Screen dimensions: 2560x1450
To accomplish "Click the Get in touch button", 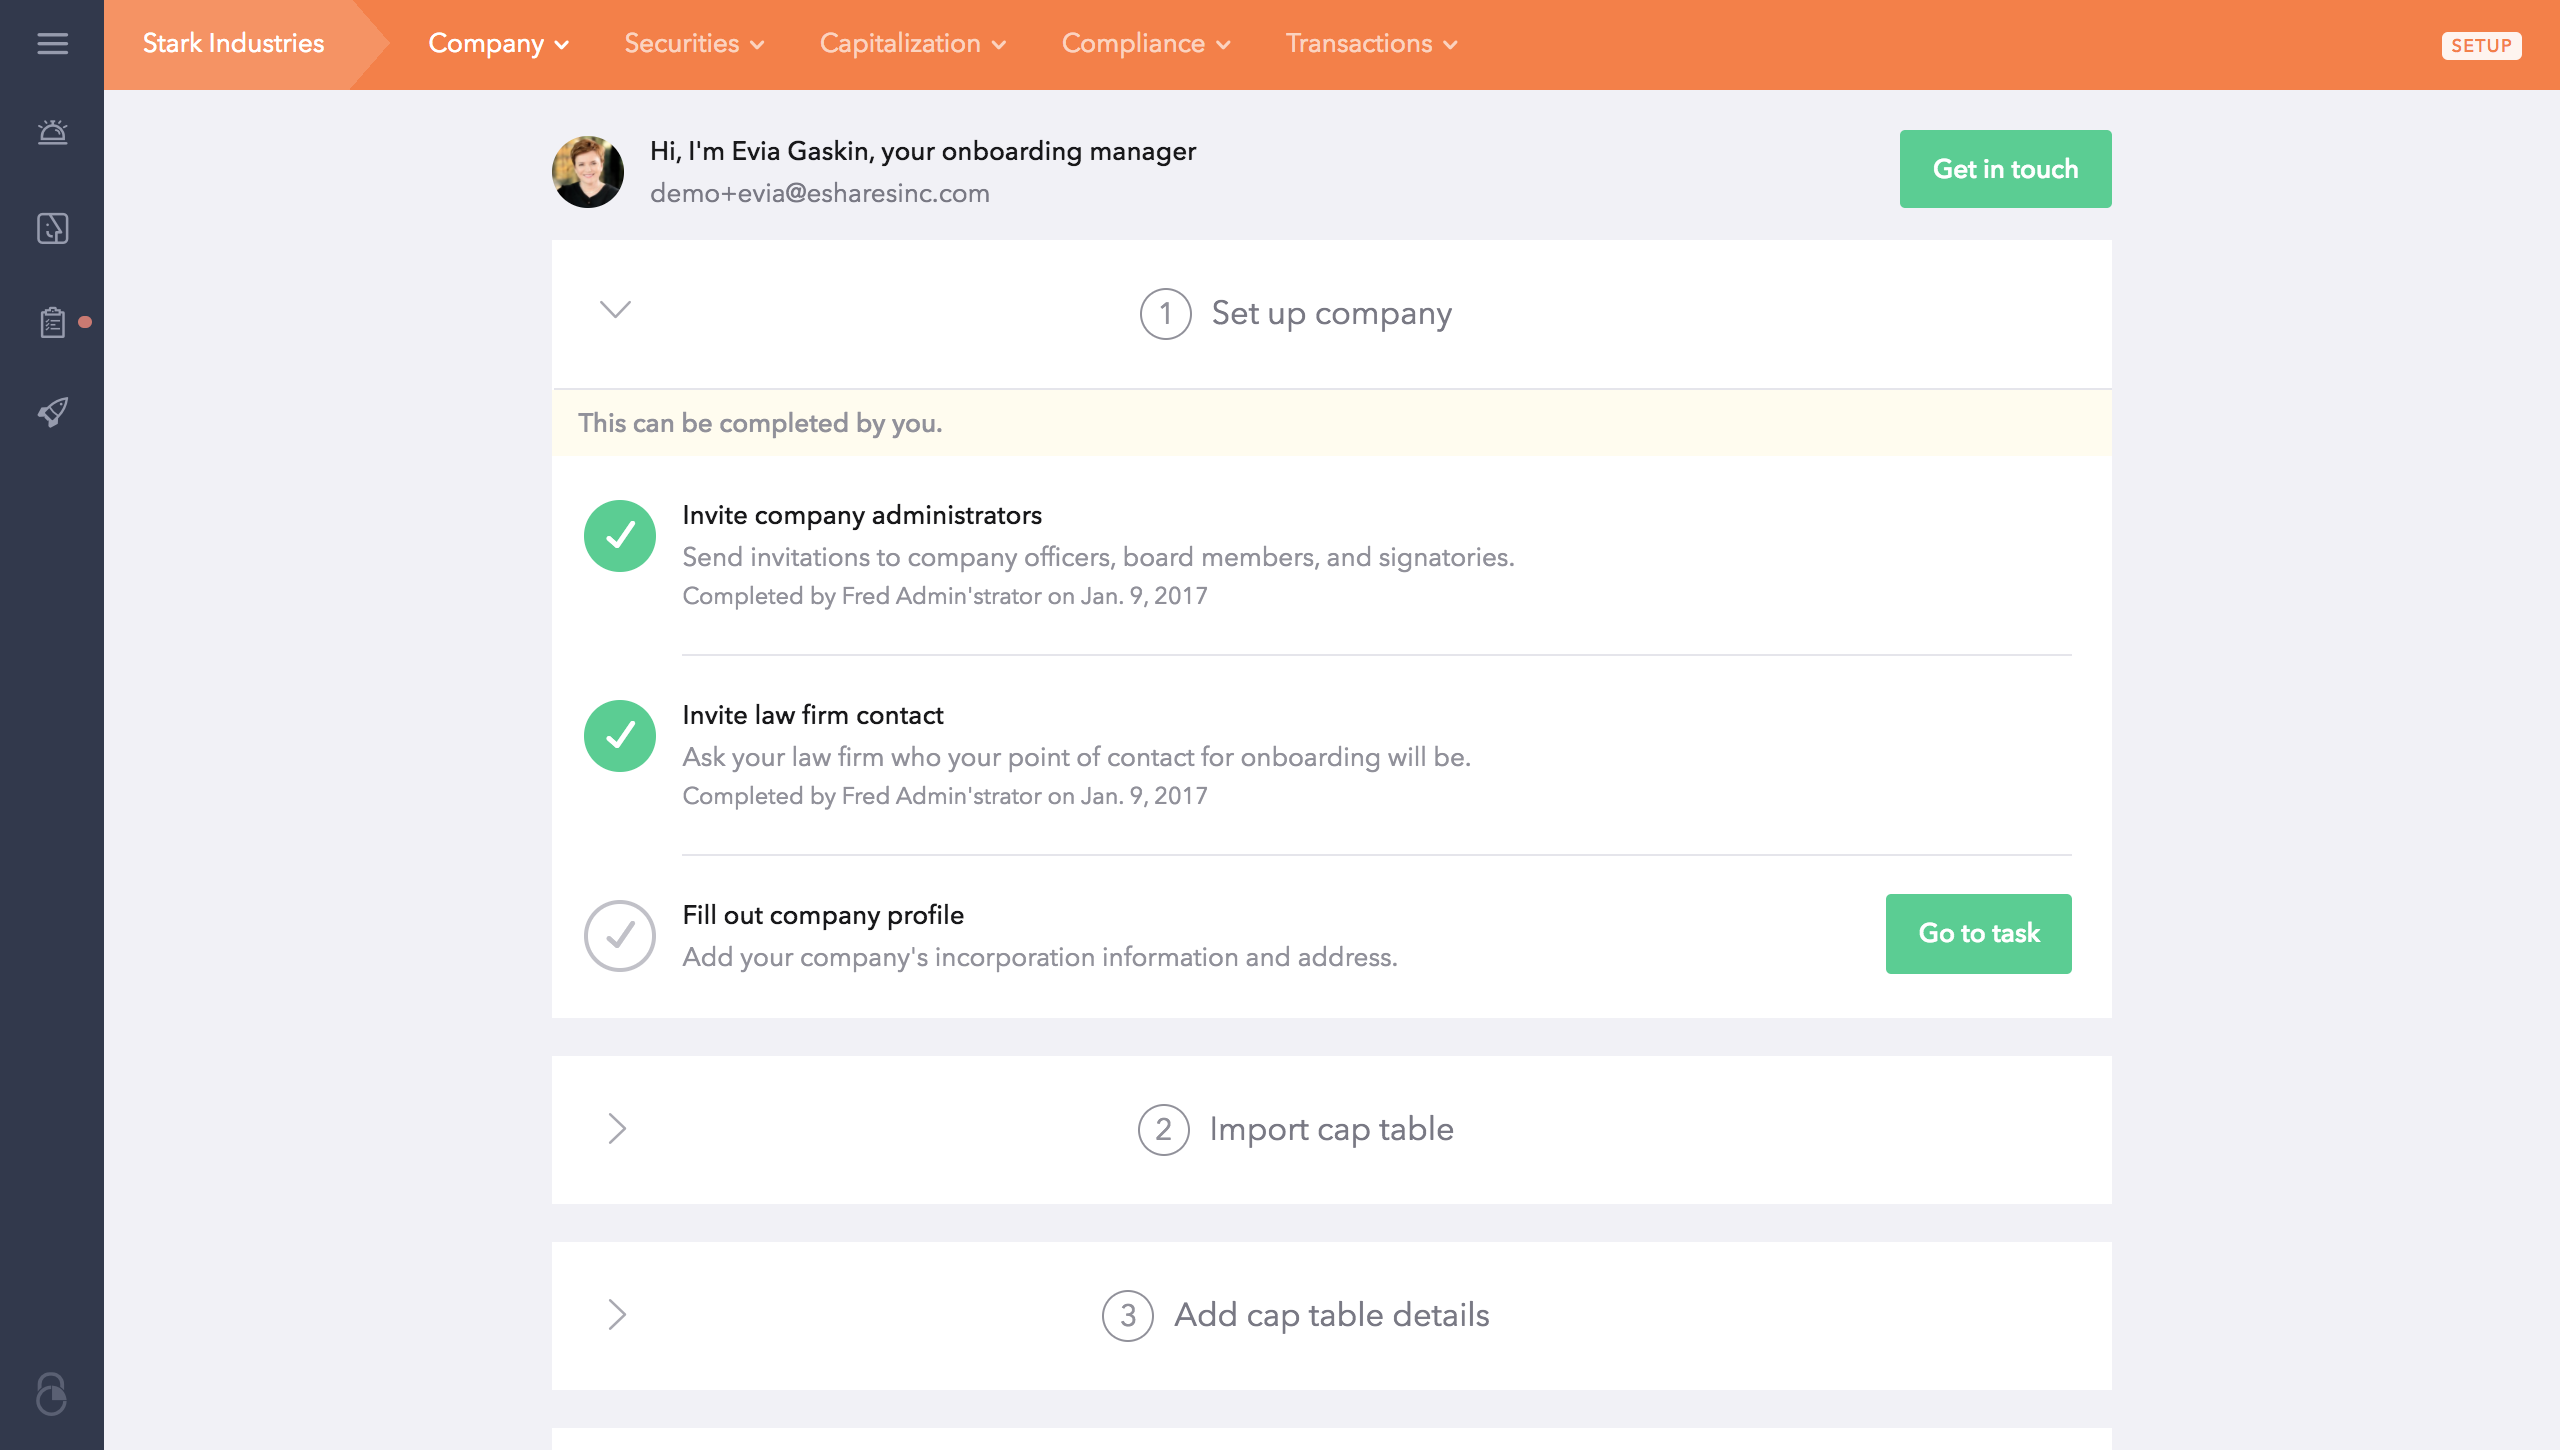I will (2005, 169).
